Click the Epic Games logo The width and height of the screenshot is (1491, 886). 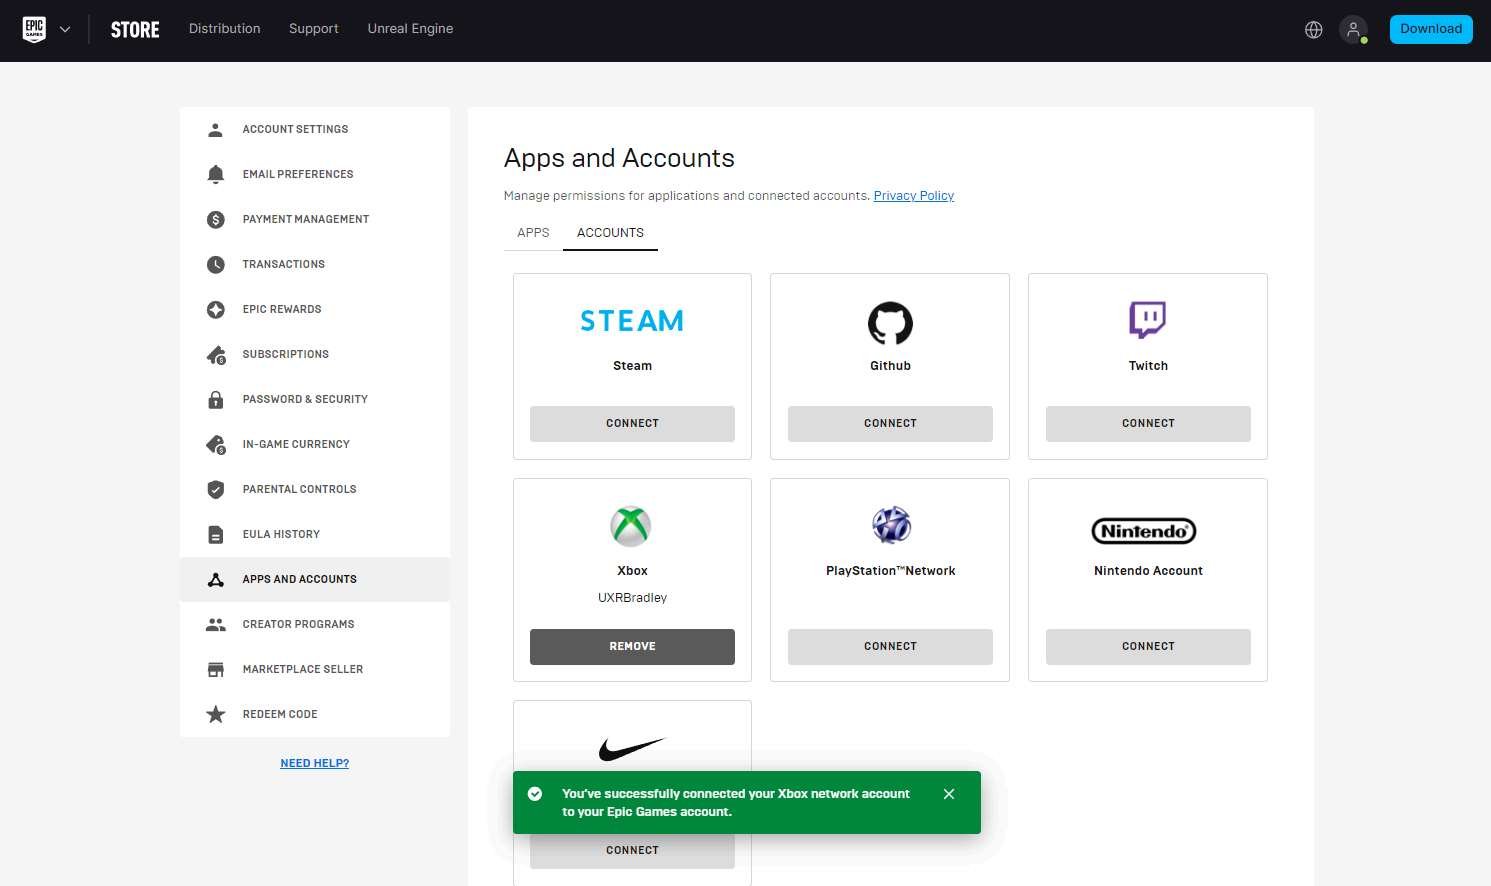34,29
